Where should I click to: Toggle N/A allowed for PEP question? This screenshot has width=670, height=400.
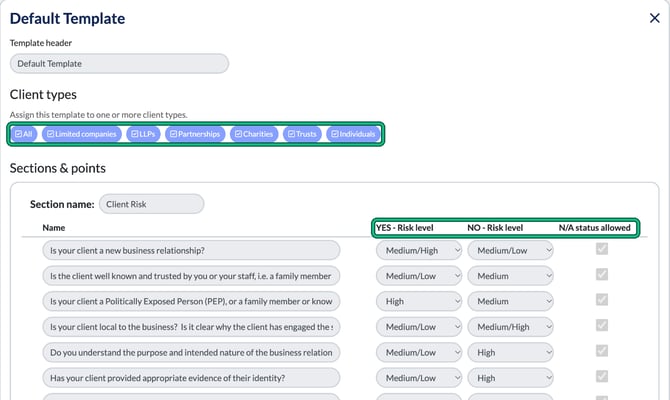(602, 300)
